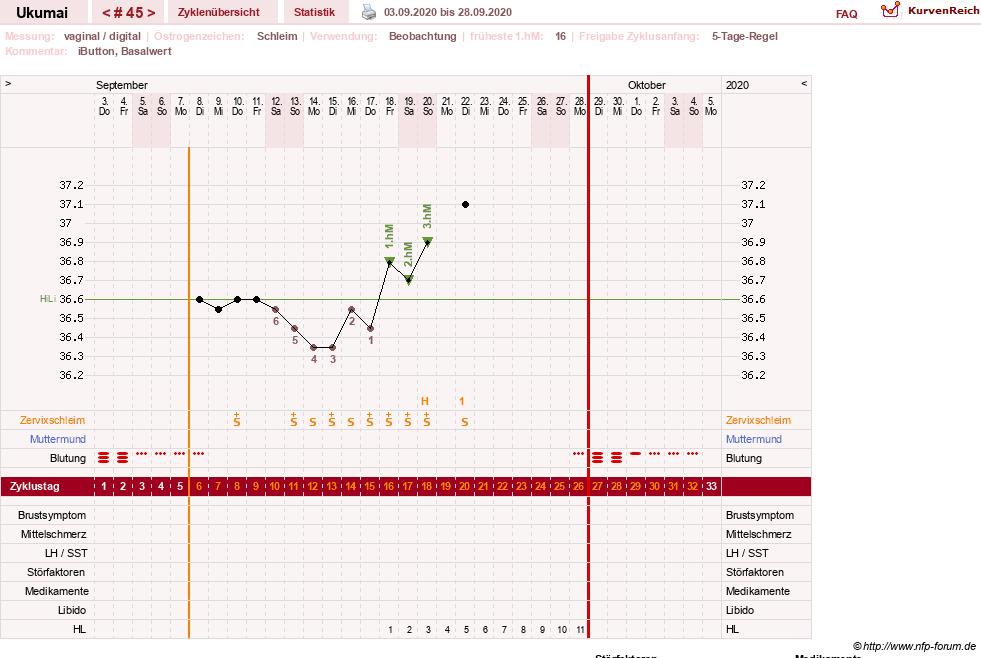Click the temperature point labeled 6
981x658 pixels.
pyautogui.click(x=275, y=310)
